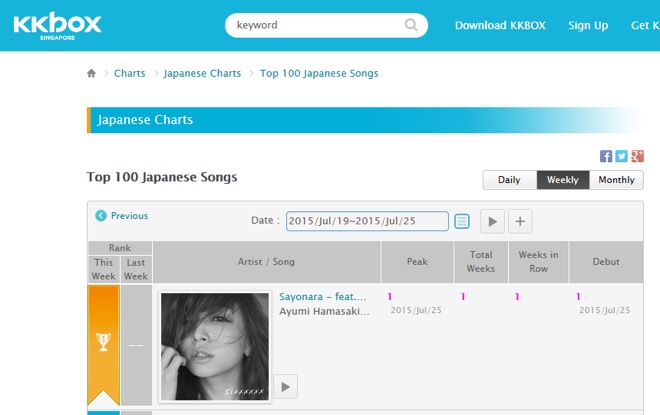
Task: Share chart on Facebook
Action: pos(606,156)
